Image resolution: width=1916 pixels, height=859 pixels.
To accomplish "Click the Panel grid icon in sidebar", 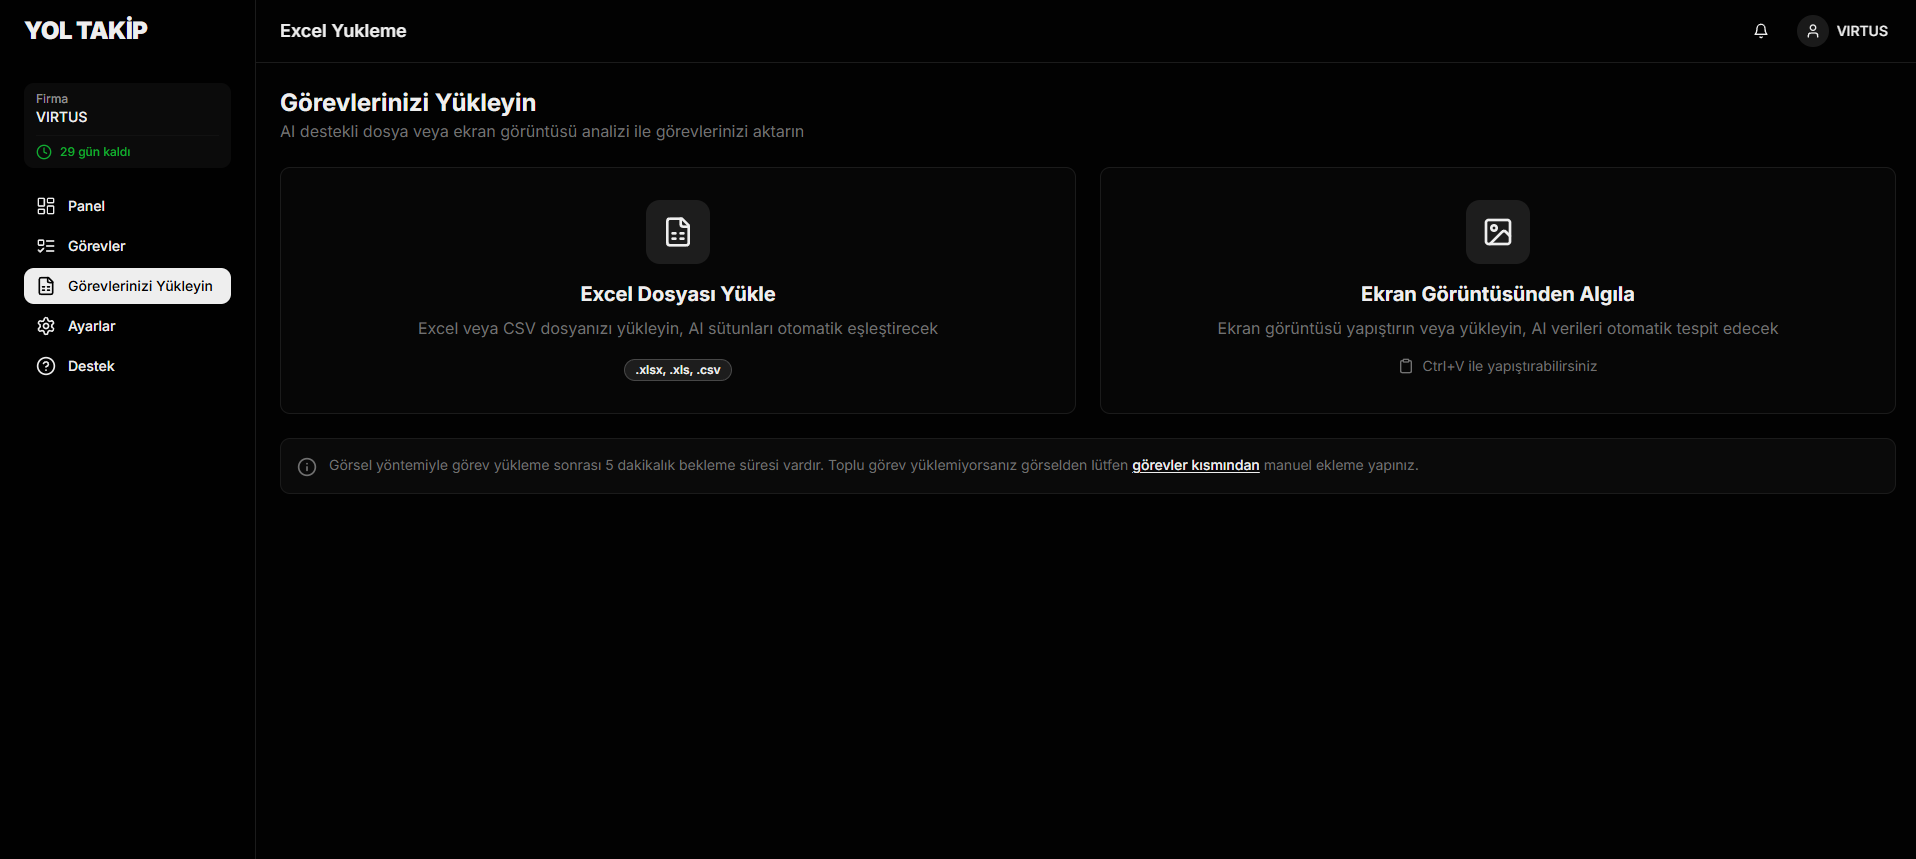I will point(46,206).
